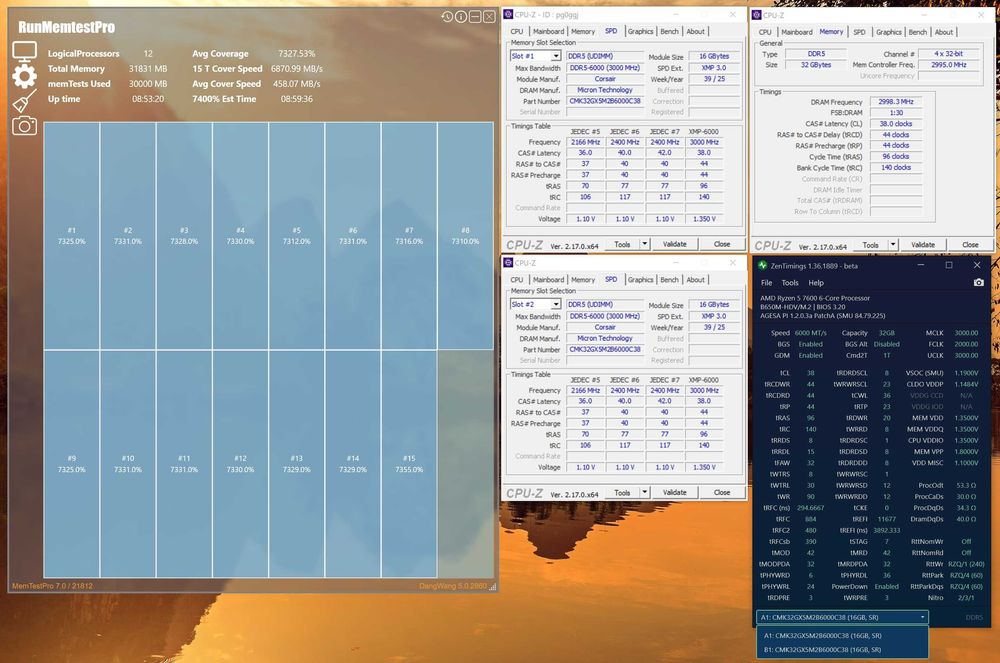The height and width of the screenshot is (663, 1000).
Task: Click the monitor icon in RunMemtestPro
Action: click(24, 52)
